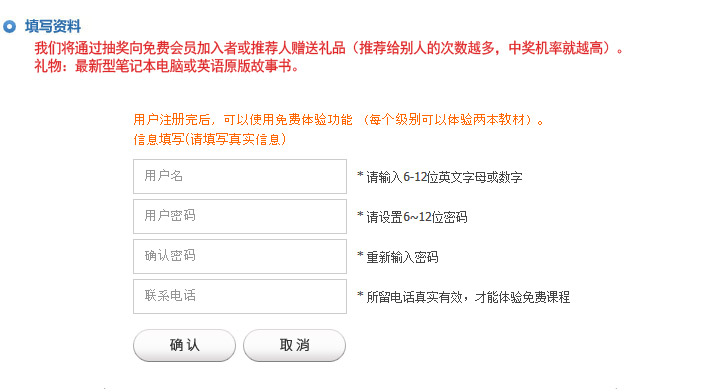The height and width of the screenshot is (392, 717).
Task: Click the asterisk before 重新输入密码
Action: (x=360, y=255)
